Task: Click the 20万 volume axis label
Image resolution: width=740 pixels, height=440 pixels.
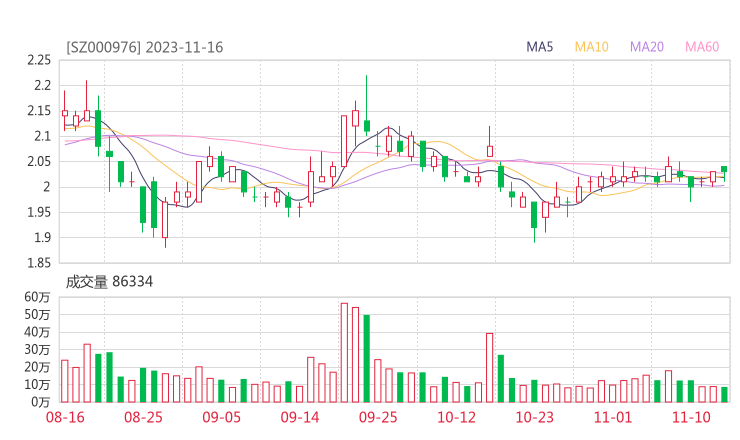Action: point(37,367)
